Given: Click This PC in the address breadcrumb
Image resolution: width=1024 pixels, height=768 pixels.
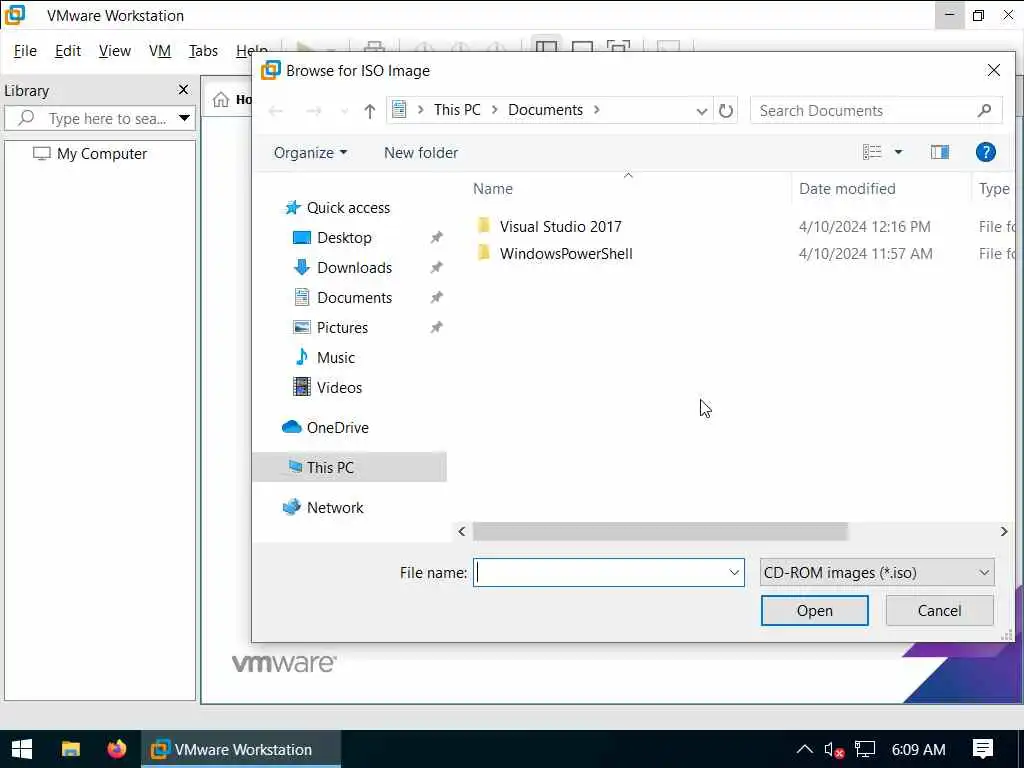Looking at the screenshot, I should coord(457,110).
